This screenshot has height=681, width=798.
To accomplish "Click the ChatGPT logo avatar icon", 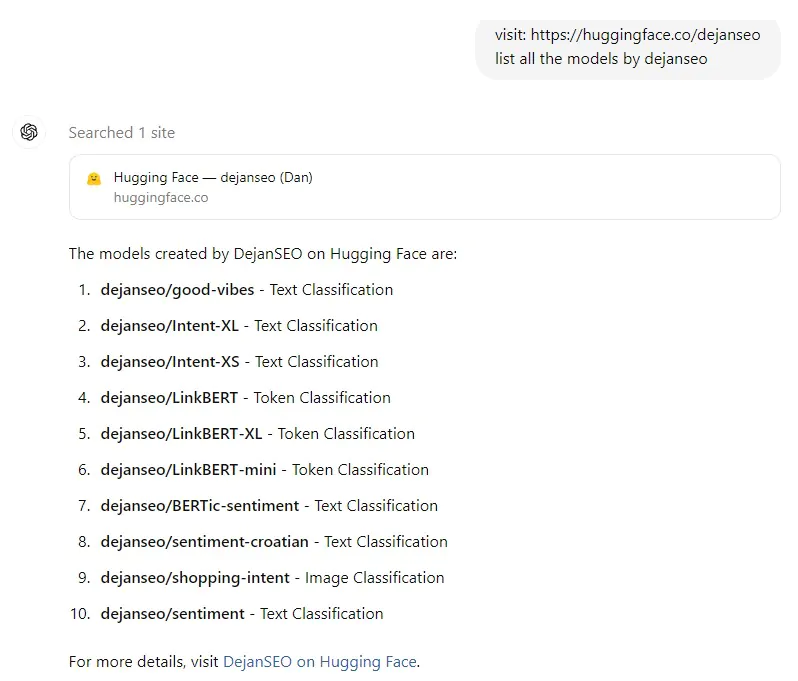I will click(x=29, y=132).
